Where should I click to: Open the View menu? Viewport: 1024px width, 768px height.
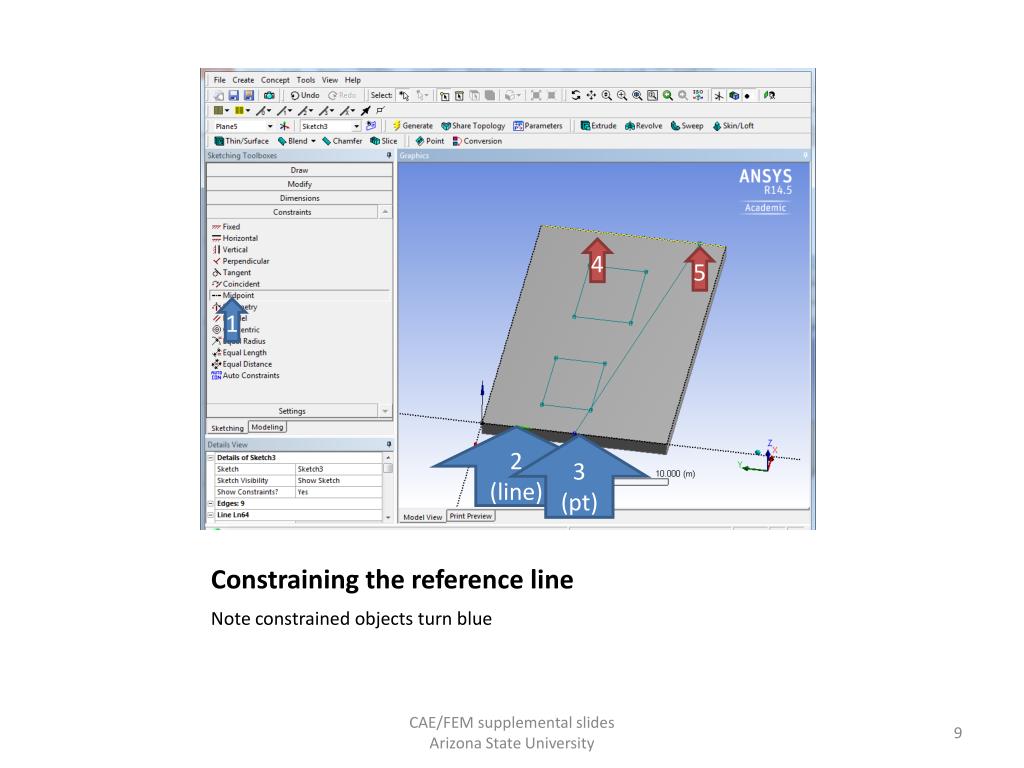(330, 80)
